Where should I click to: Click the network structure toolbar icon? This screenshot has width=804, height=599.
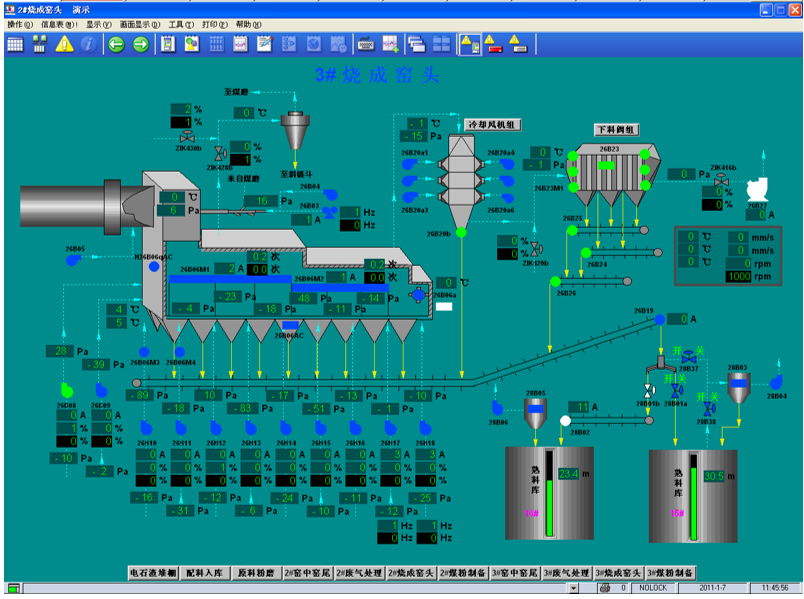(39, 45)
